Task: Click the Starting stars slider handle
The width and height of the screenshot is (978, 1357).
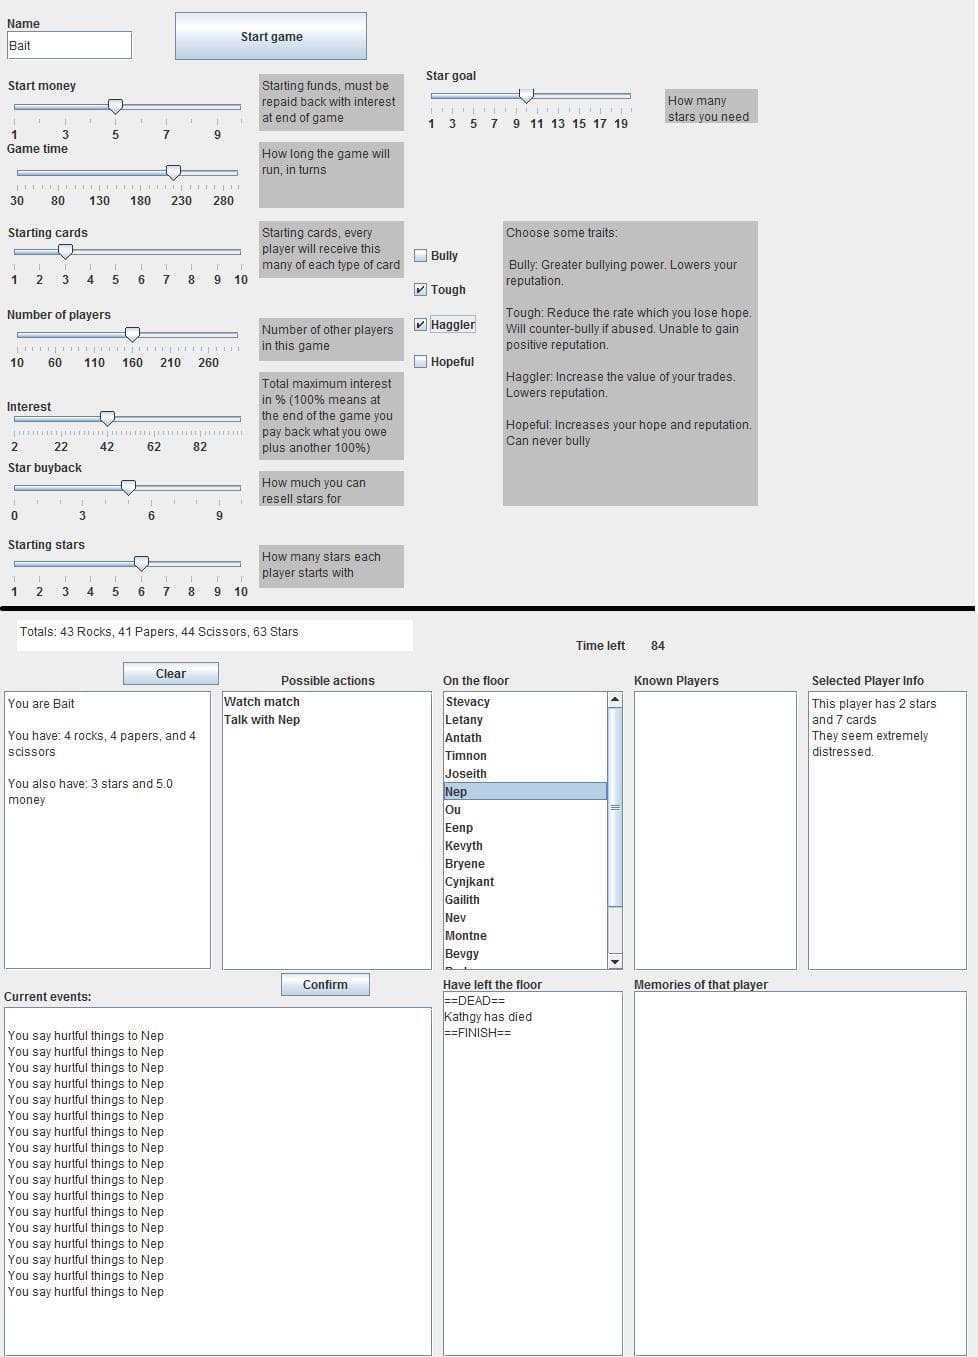Action: 141,563
